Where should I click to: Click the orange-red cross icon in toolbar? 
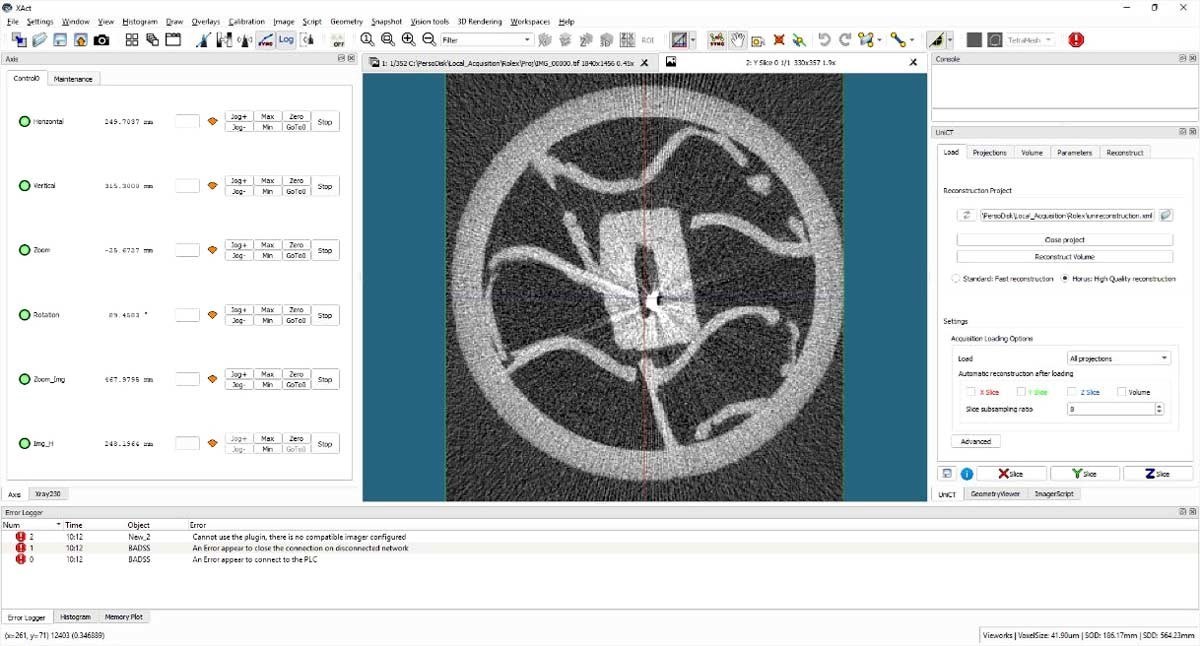(779, 40)
